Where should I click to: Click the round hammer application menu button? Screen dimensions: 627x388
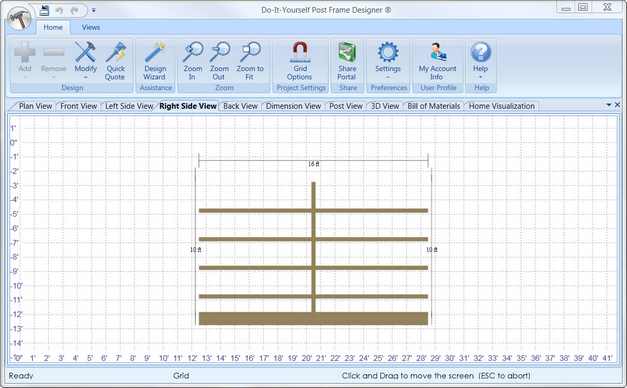[19, 18]
